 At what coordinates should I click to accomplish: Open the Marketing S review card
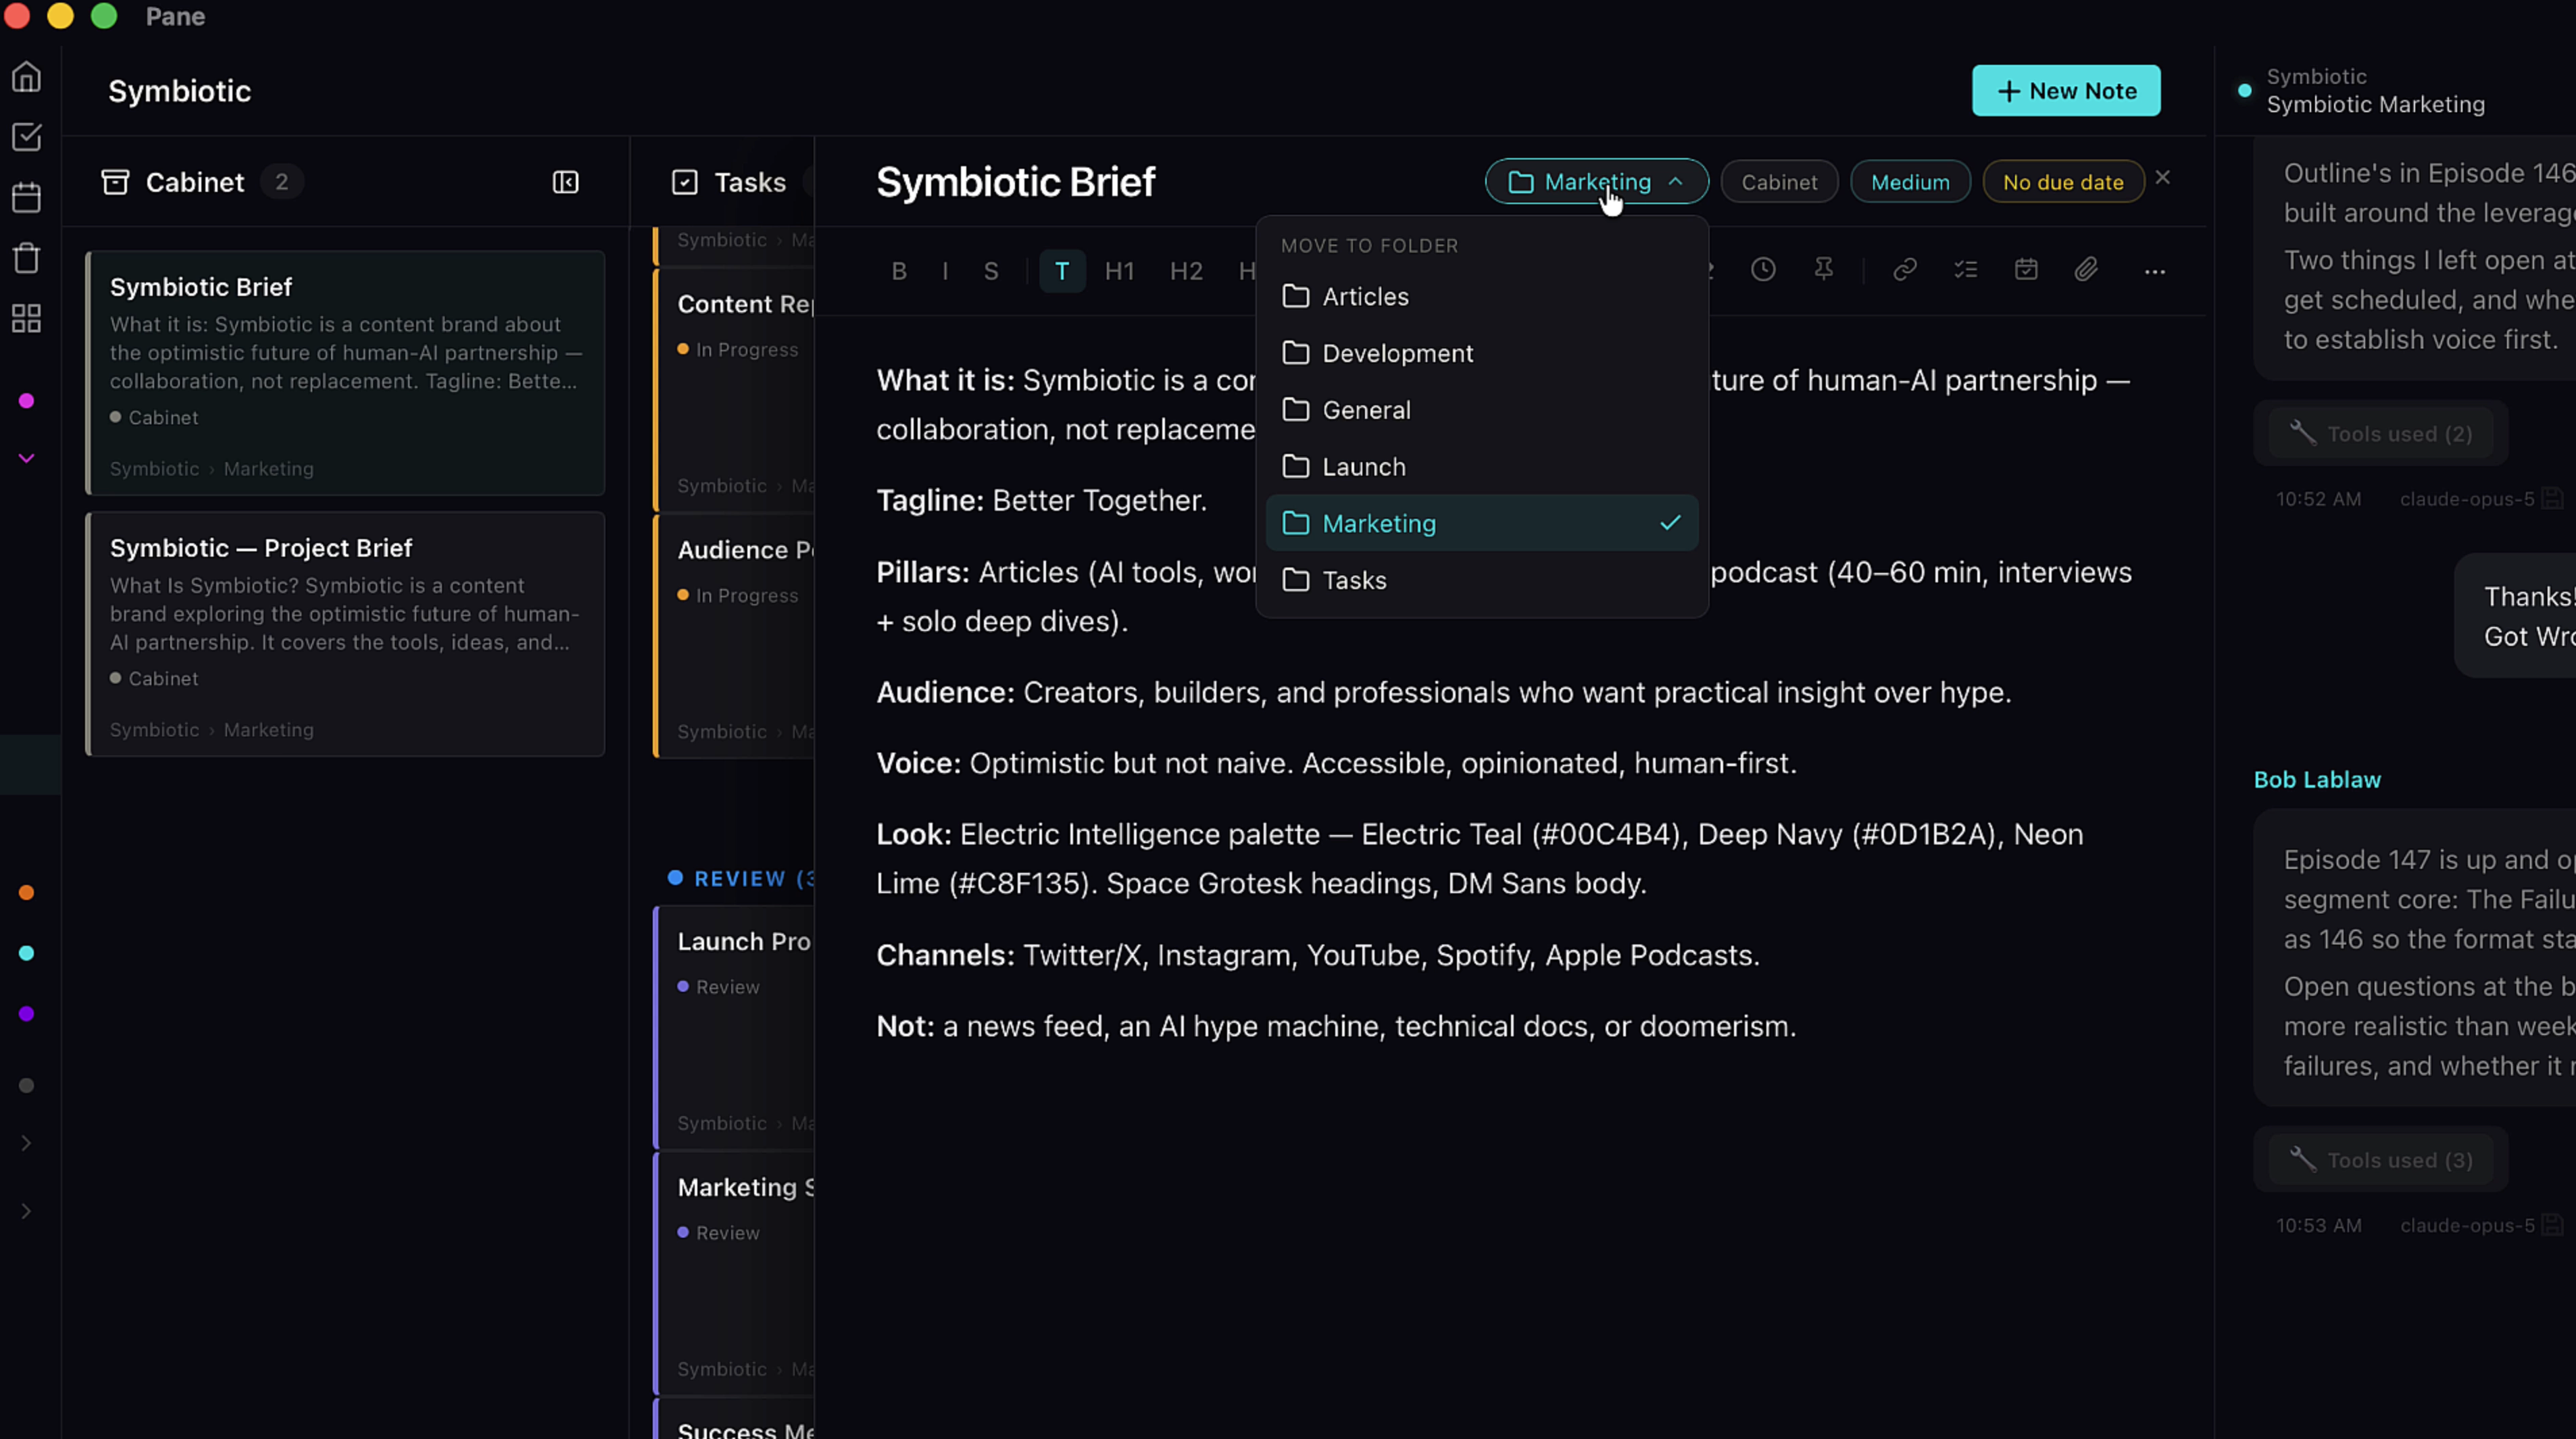point(735,1274)
